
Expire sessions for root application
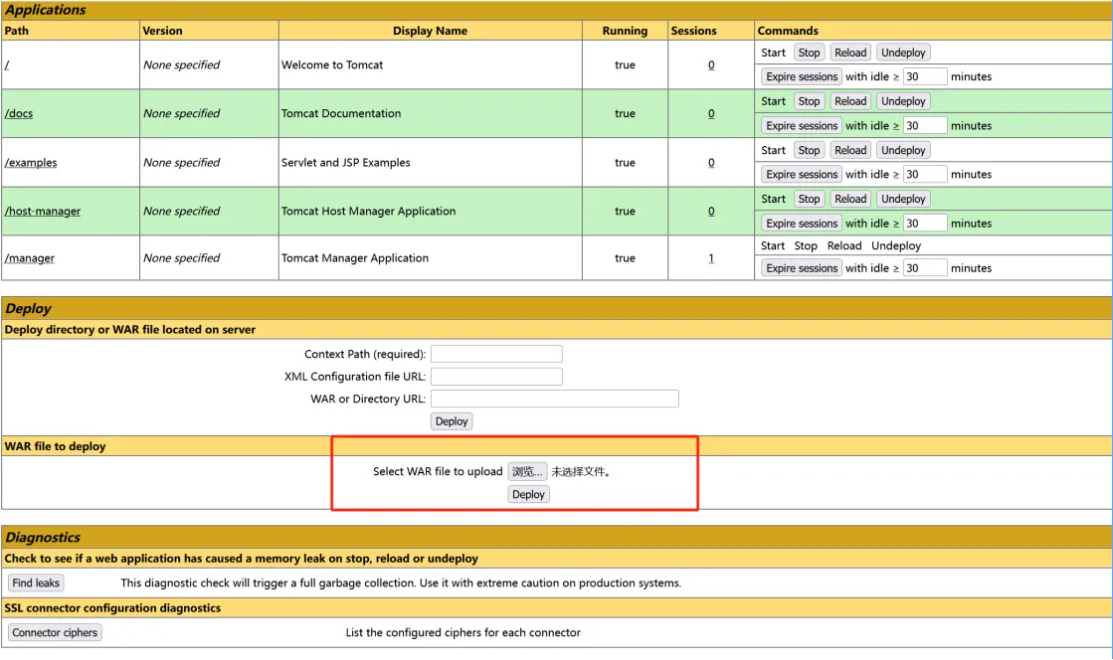pyautogui.click(x=801, y=77)
